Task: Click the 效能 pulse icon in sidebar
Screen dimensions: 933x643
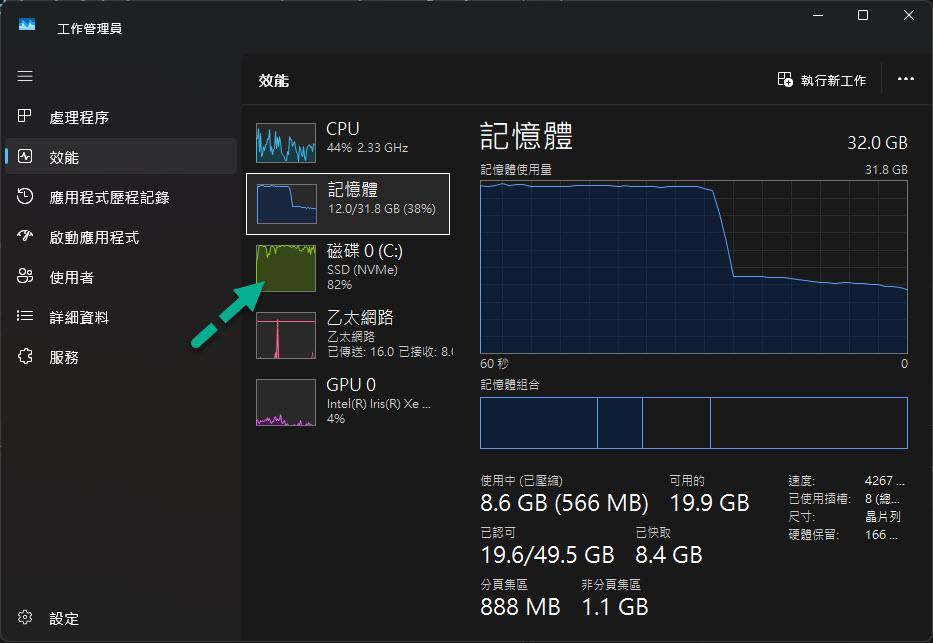Action: 26,157
